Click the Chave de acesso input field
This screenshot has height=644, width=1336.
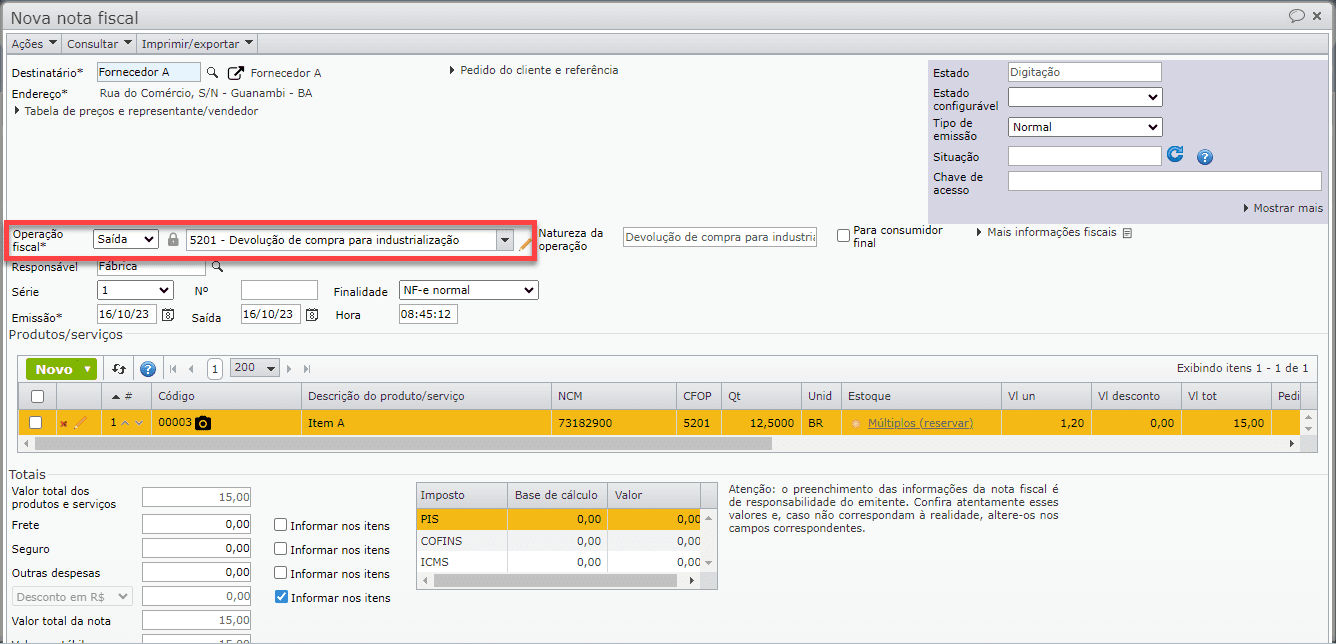(1164, 181)
